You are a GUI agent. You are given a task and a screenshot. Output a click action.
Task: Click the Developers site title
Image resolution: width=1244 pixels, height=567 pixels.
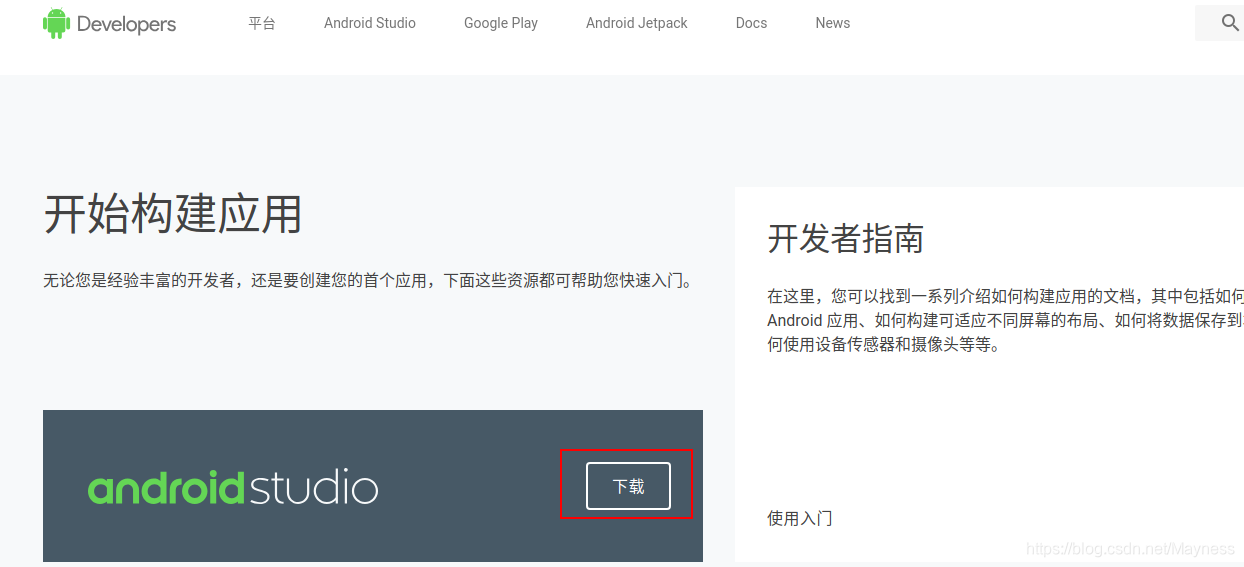click(126, 24)
